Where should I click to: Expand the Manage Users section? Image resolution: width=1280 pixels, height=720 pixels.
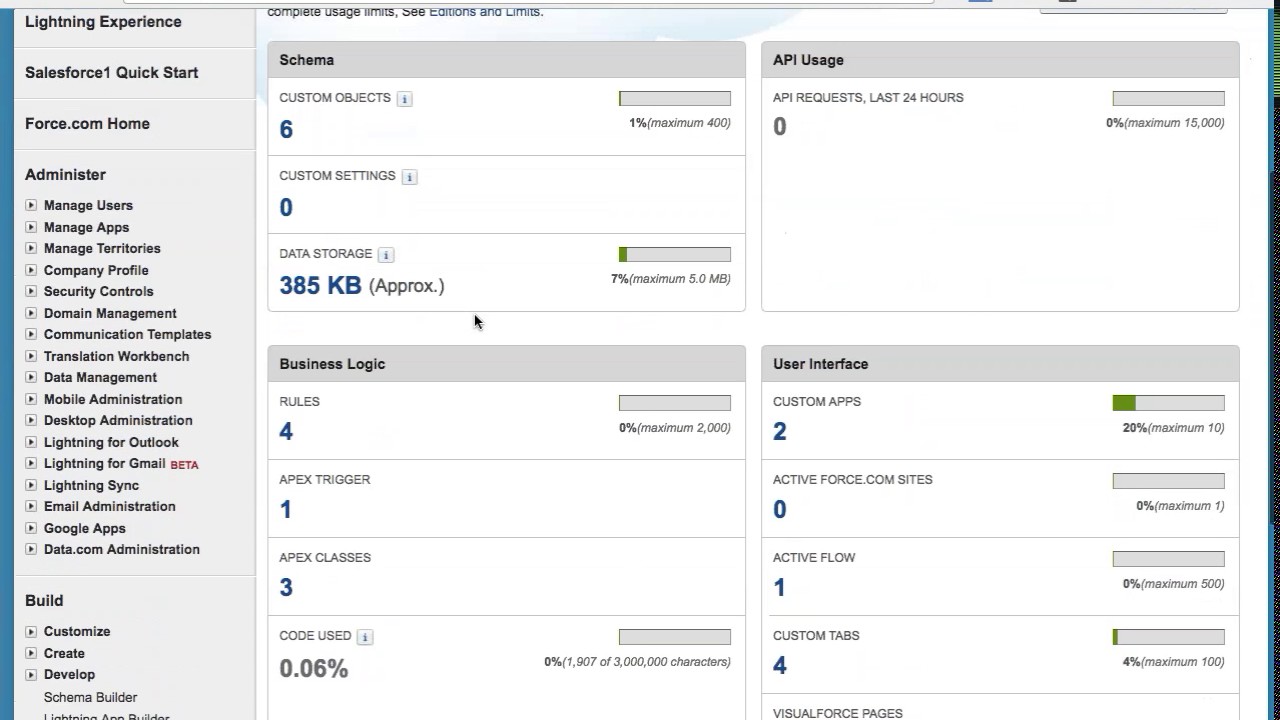[x=31, y=205]
